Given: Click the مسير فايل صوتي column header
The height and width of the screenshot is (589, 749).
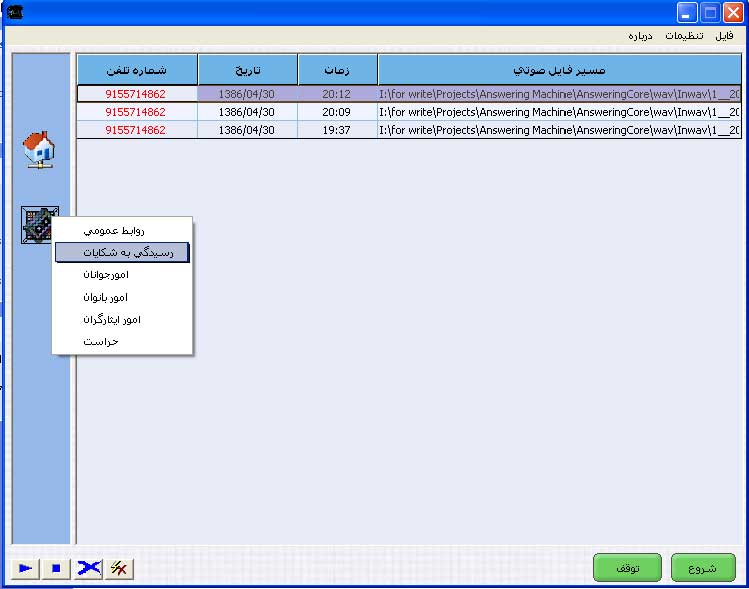Looking at the screenshot, I should tap(559, 70).
